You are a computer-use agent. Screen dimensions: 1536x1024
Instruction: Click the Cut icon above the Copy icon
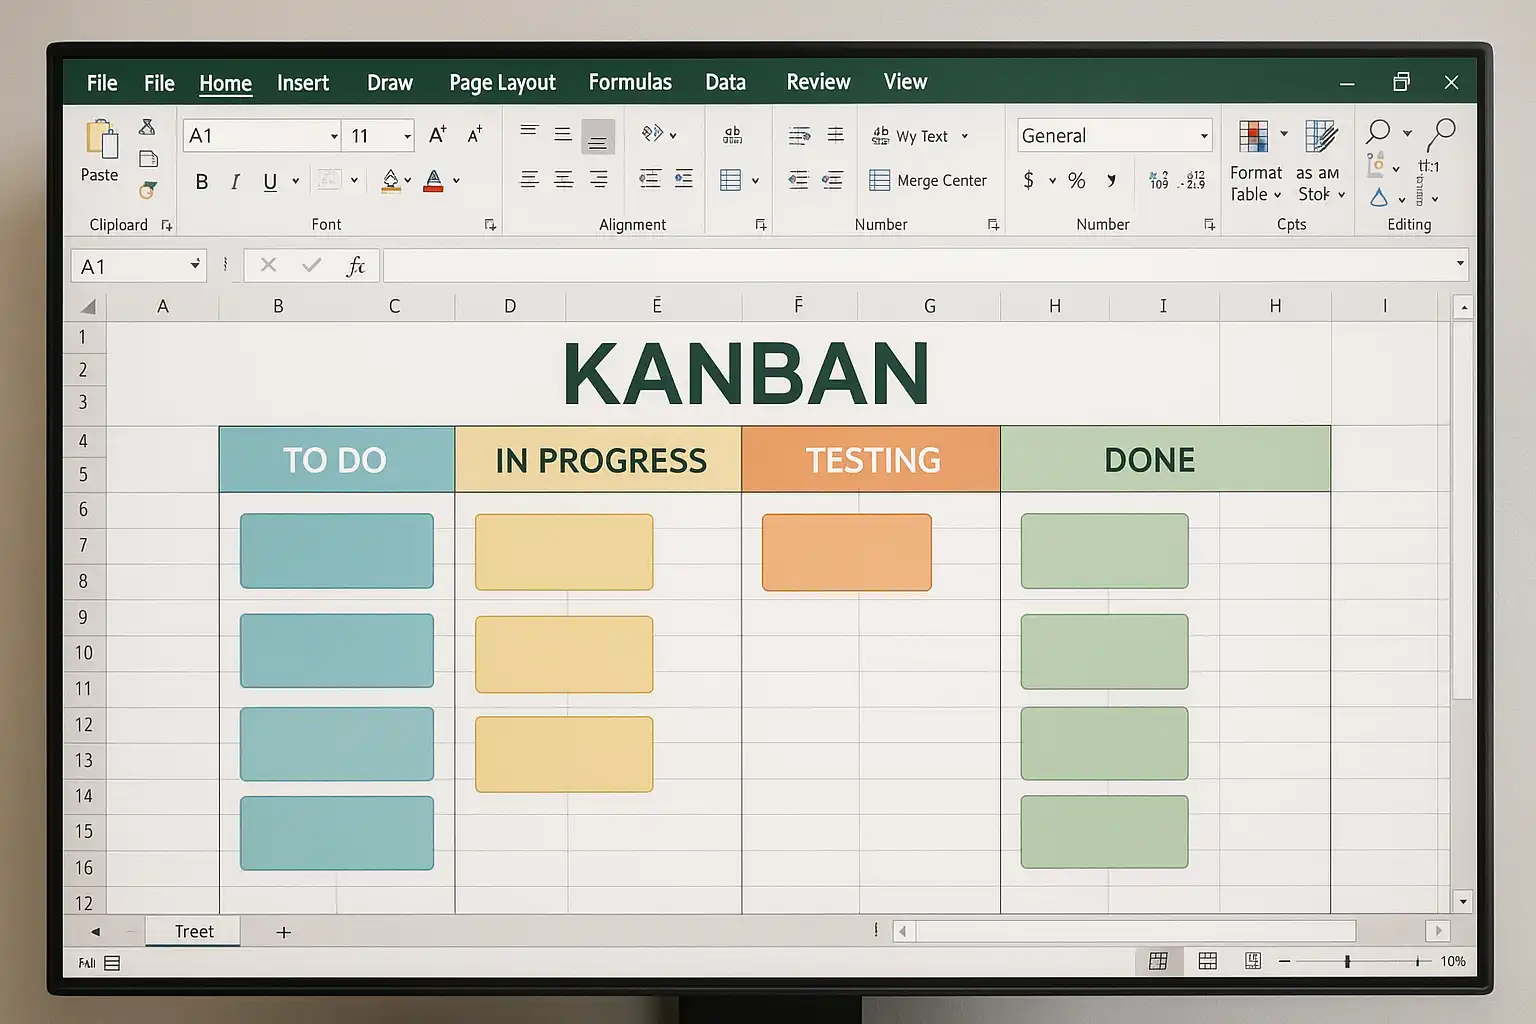coord(147,127)
